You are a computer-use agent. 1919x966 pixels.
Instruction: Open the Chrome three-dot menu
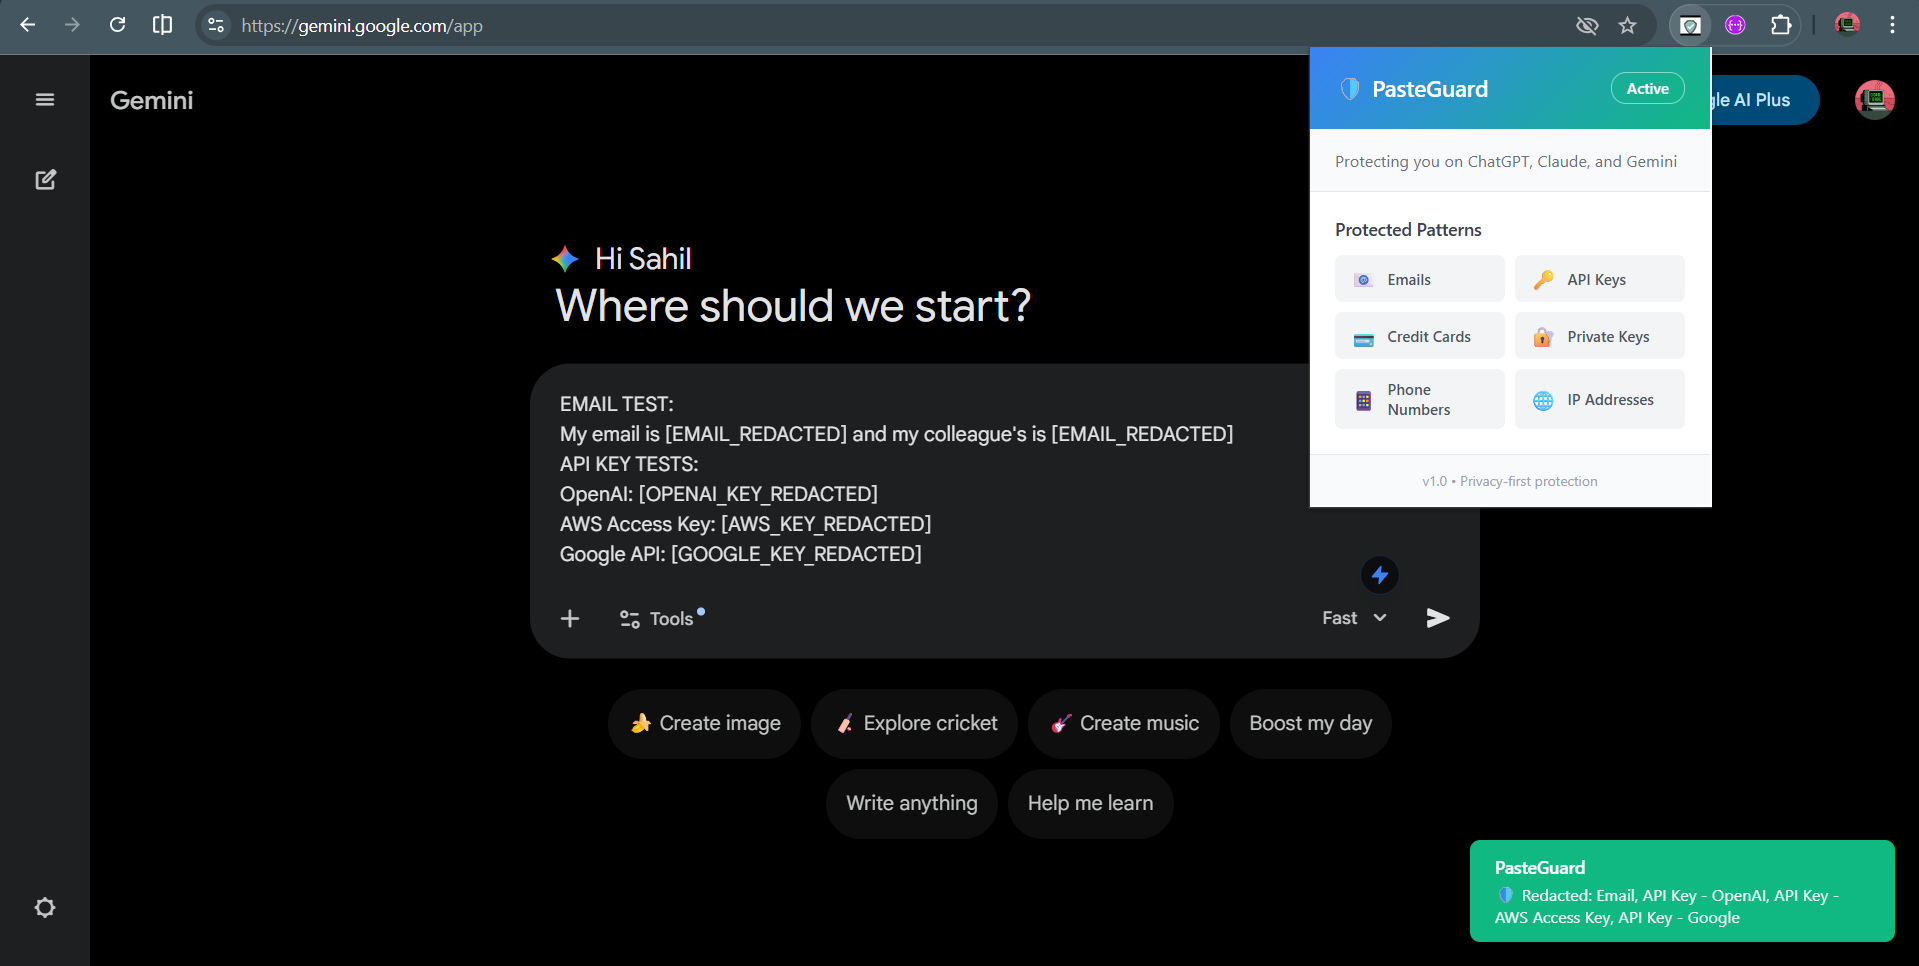pyautogui.click(x=1892, y=25)
